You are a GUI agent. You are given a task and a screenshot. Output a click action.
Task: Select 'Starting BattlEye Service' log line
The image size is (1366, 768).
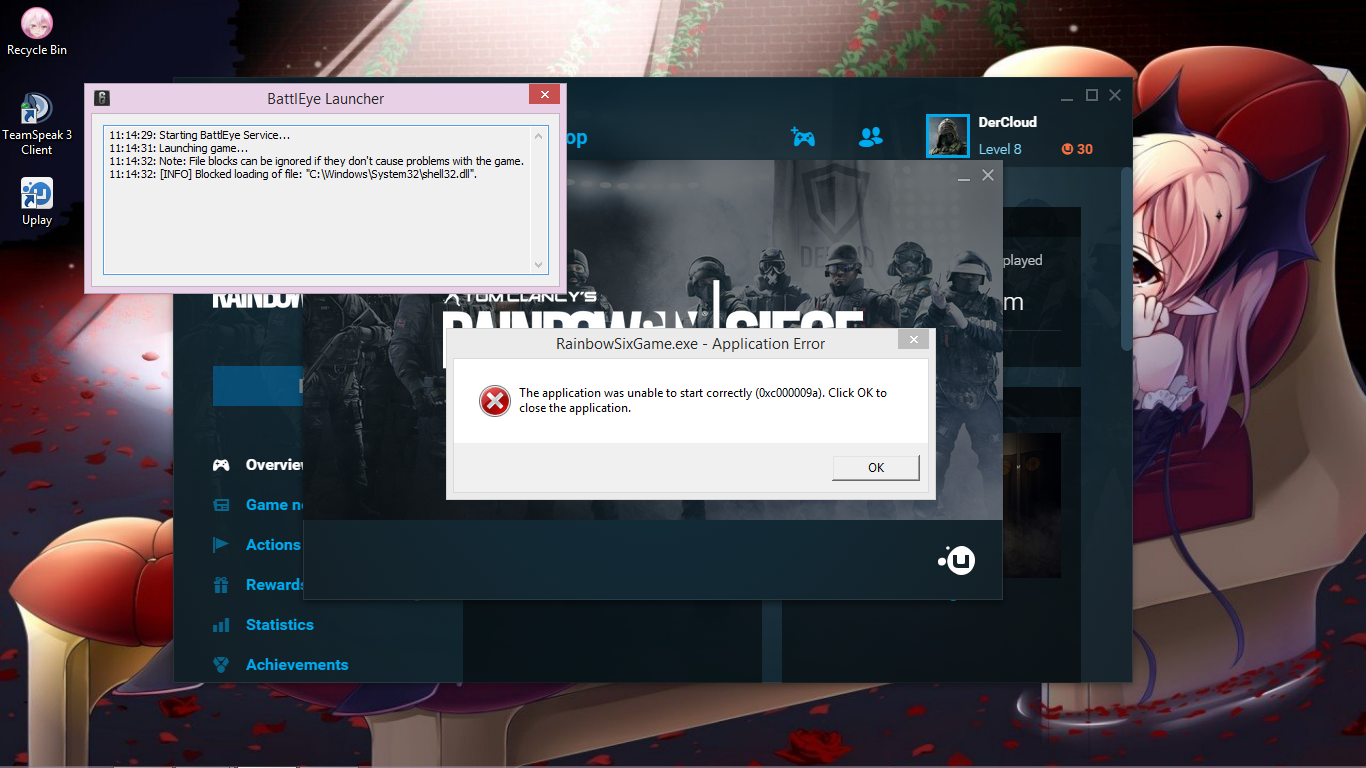pyautogui.click(x=200, y=135)
